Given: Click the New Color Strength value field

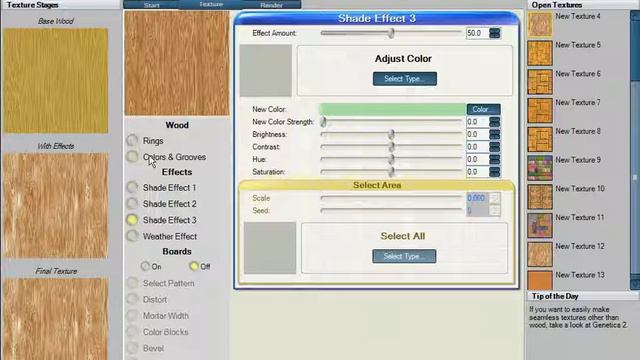Looking at the screenshot, I should tap(477, 122).
